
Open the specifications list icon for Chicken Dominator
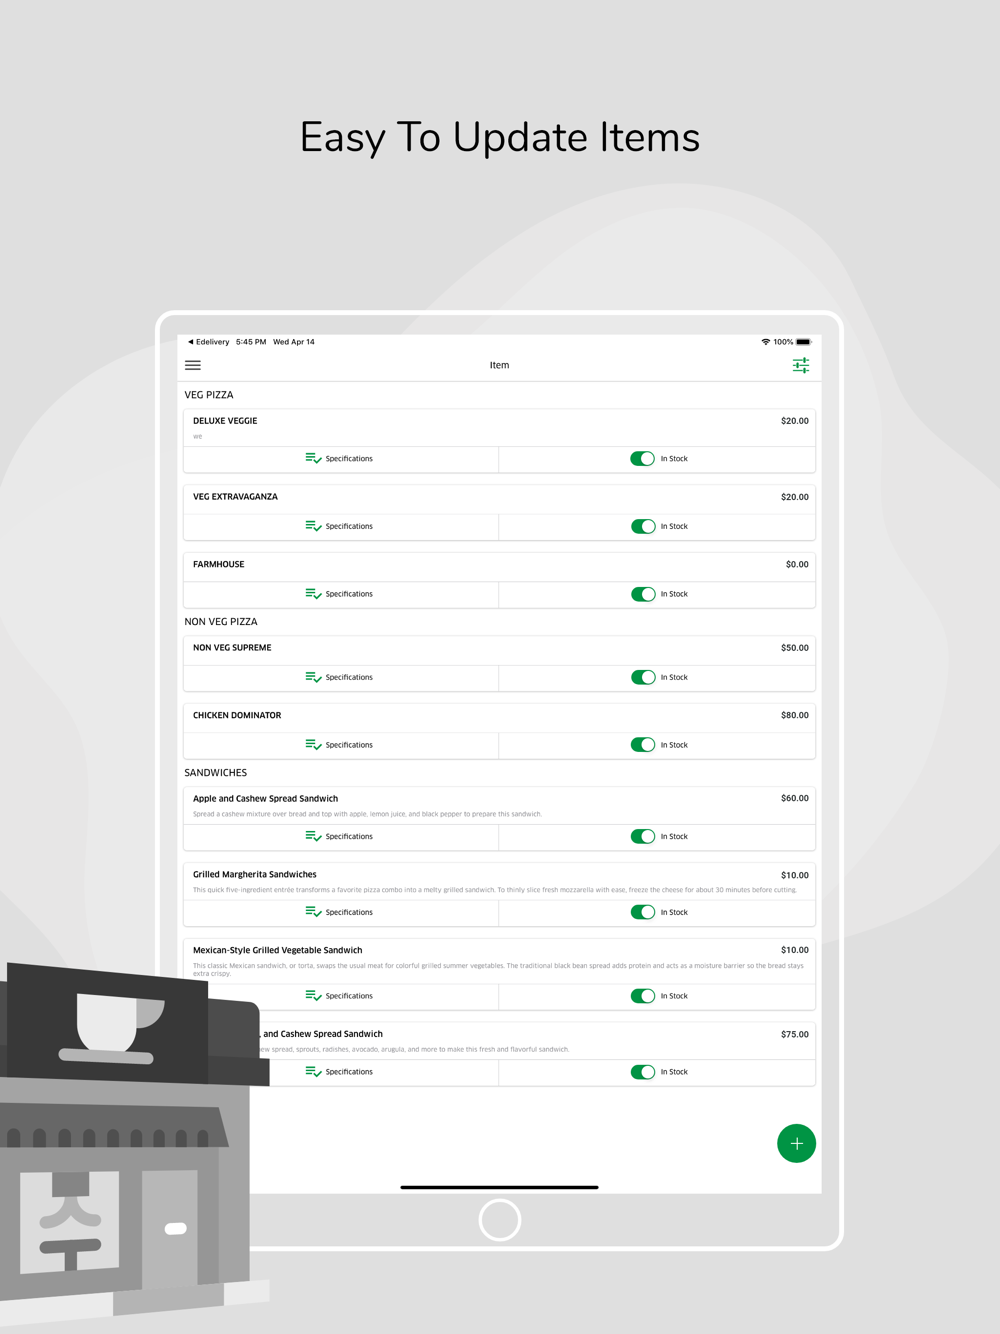[x=313, y=745]
